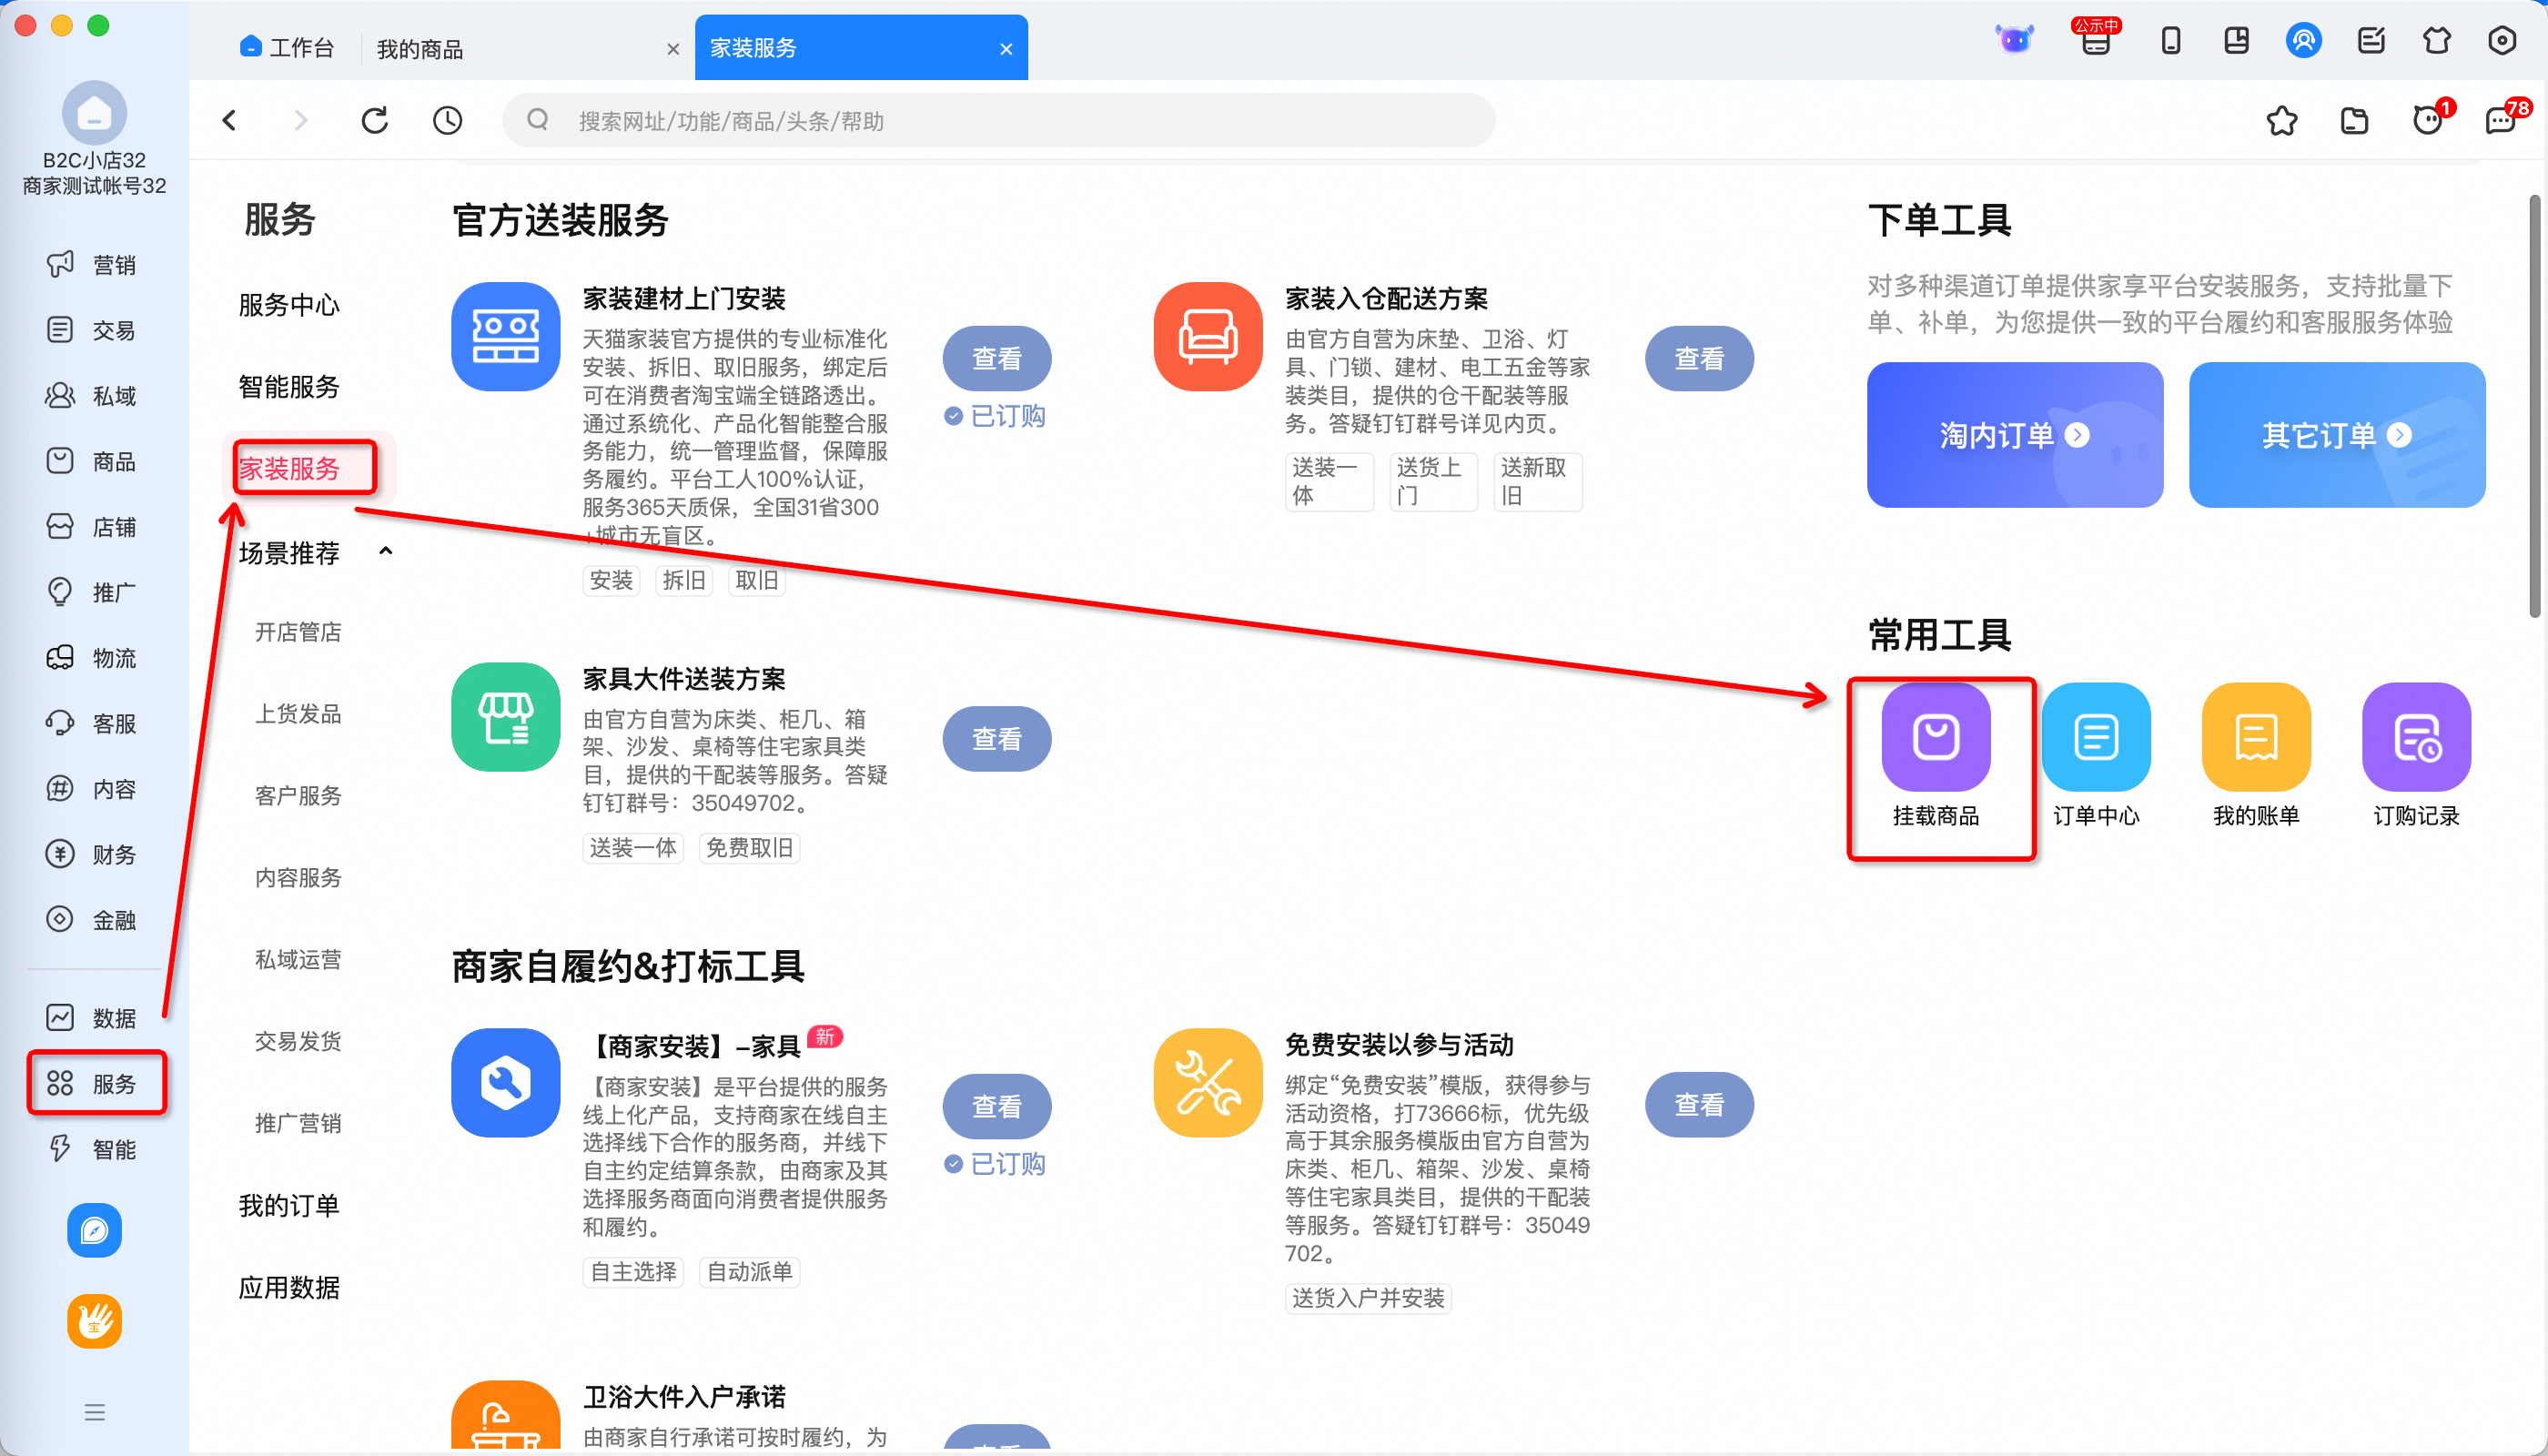Image resolution: width=2548 pixels, height=1456 pixels.
Task: Open 智能 in the left sidebar
Action: [x=93, y=1149]
